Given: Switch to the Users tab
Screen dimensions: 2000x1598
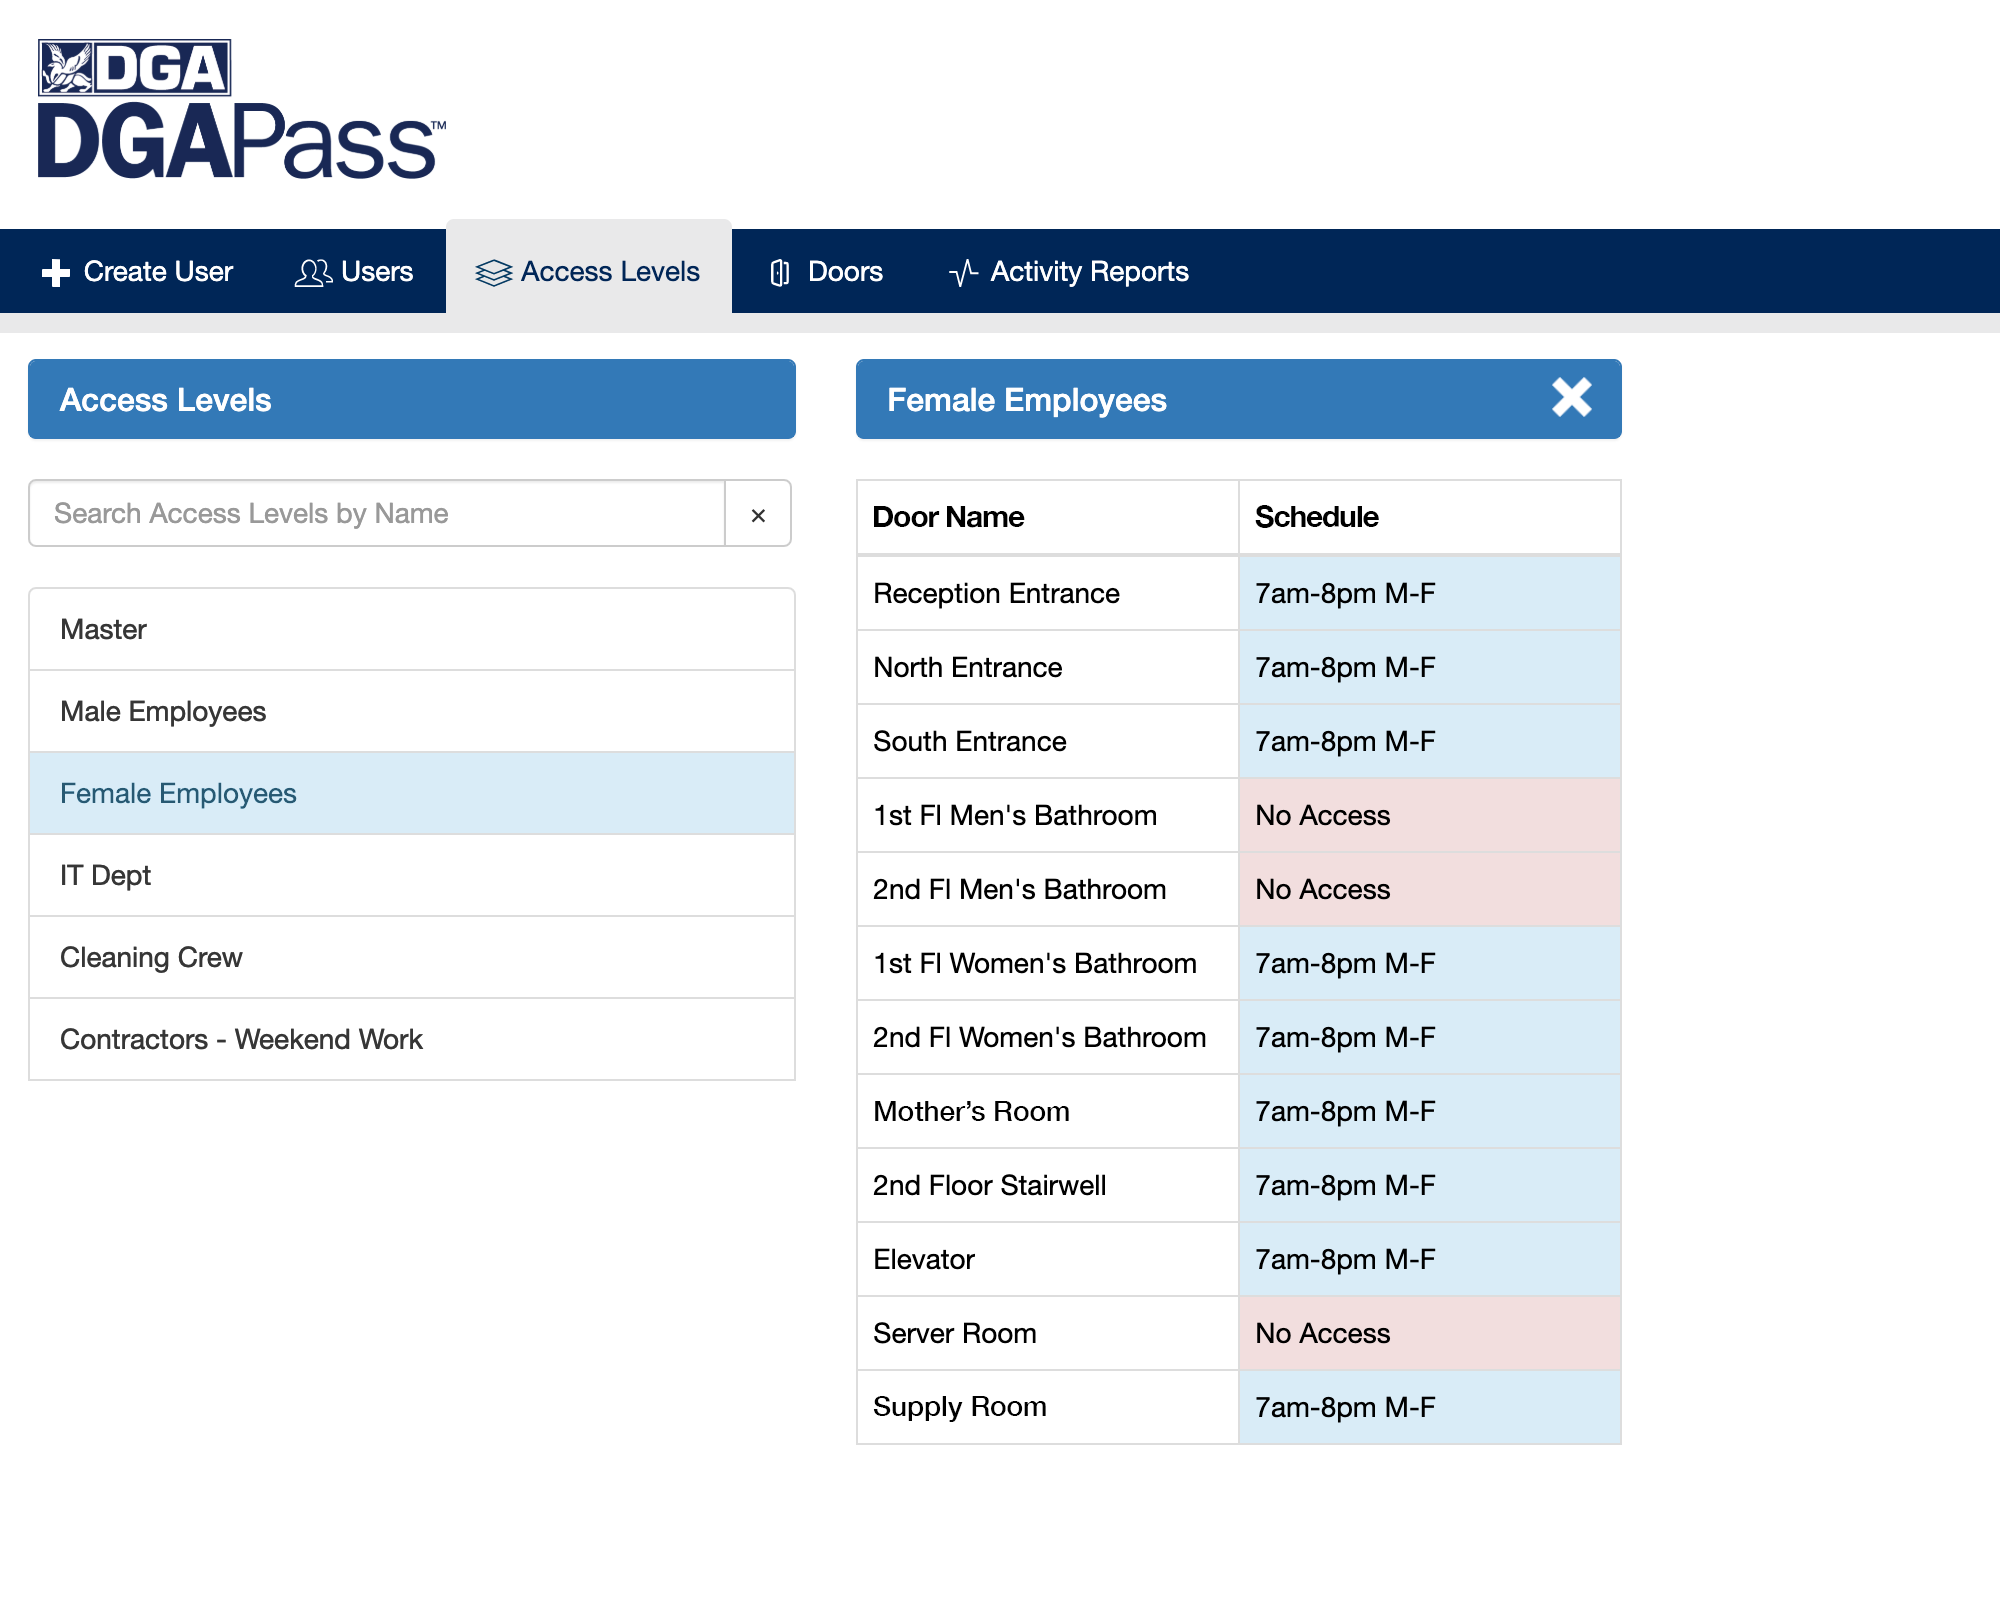Looking at the screenshot, I should (x=375, y=270).
